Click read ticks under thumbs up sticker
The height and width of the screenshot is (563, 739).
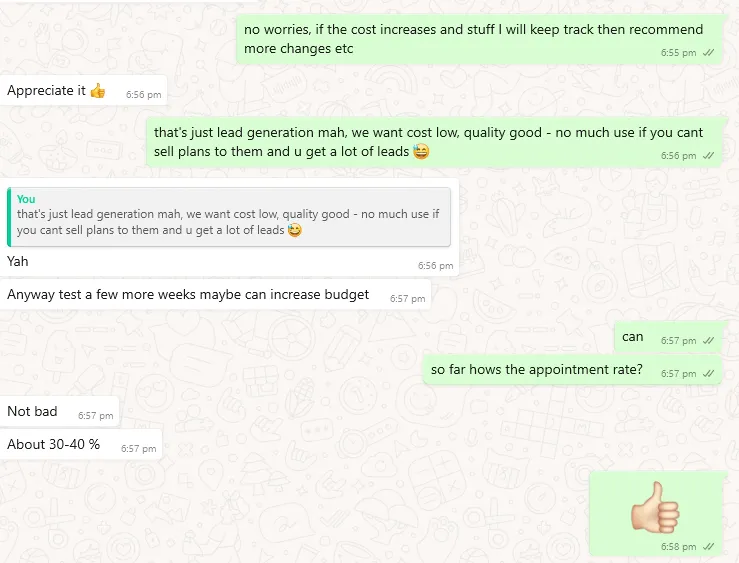point(708,547)
